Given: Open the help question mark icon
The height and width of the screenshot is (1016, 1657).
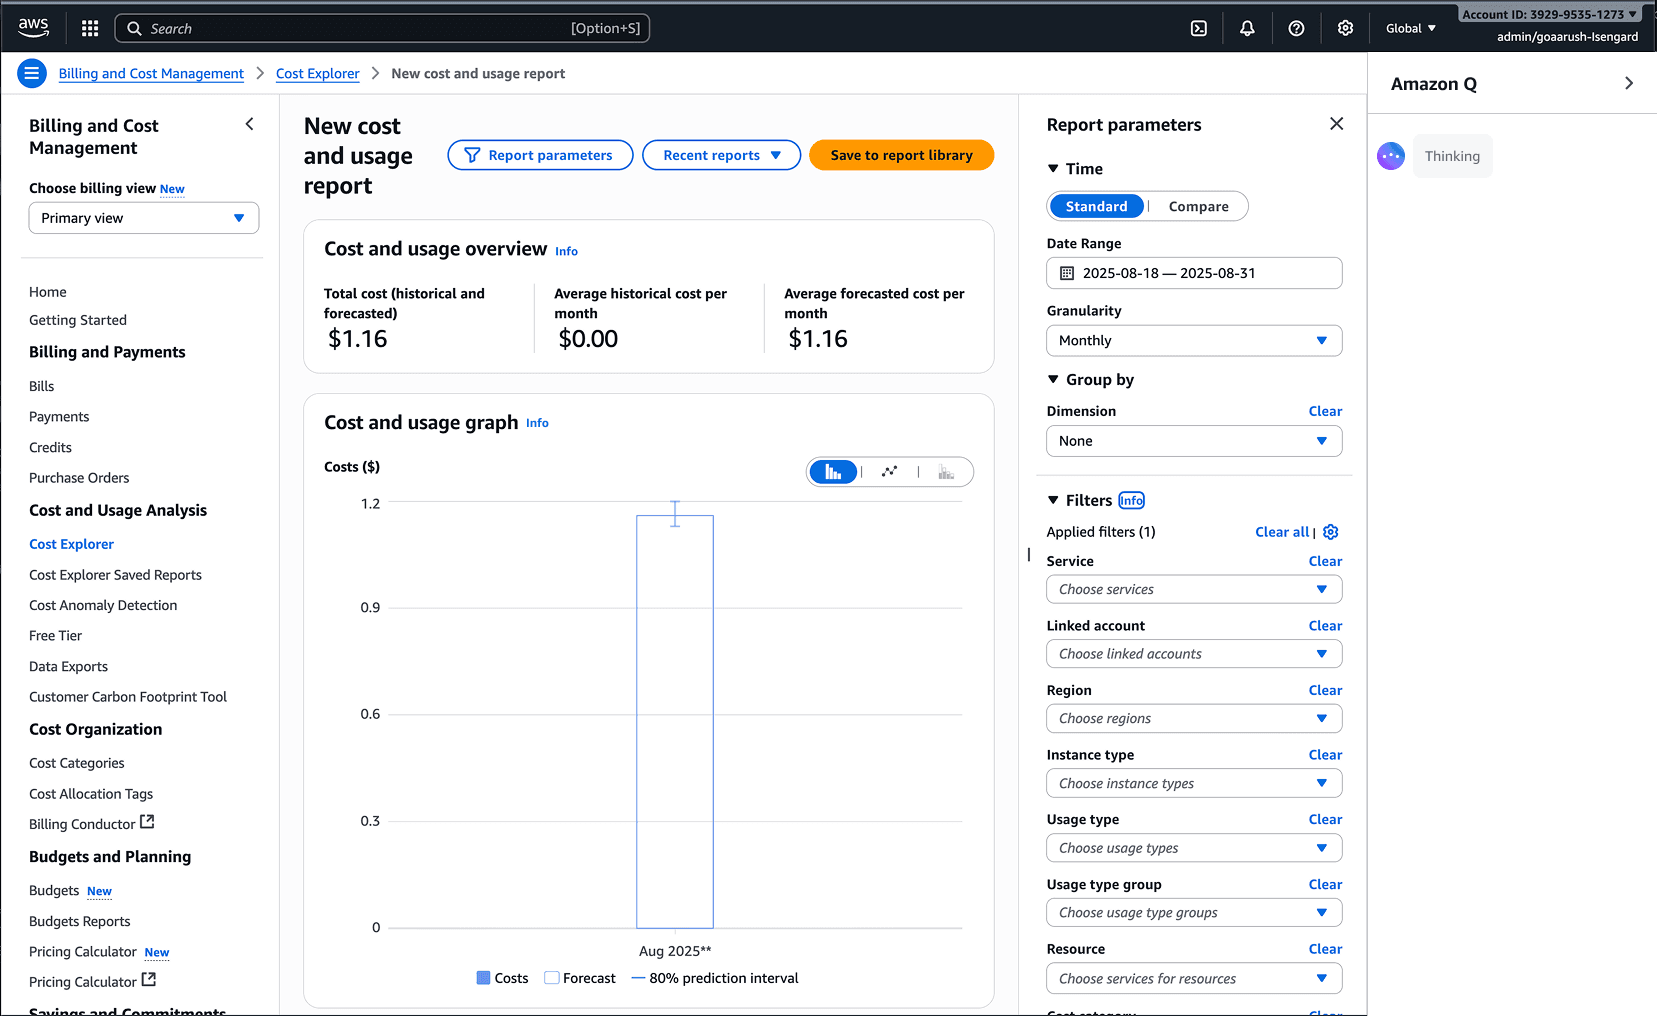Looking at the screenshot, I should tap(1296, 28).
